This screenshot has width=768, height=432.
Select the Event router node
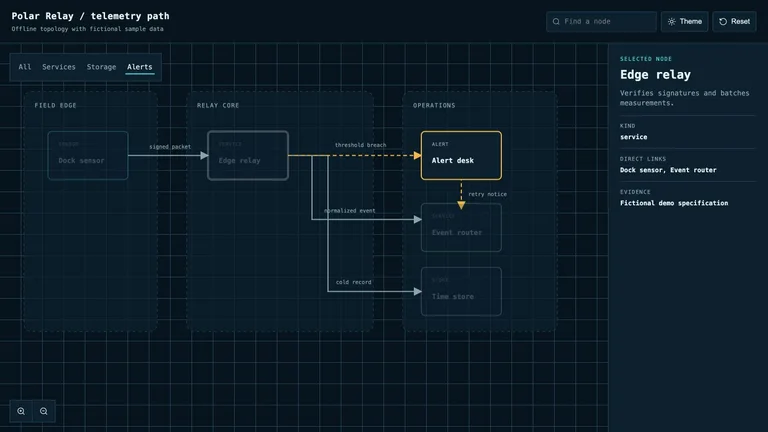pos(461,228)
